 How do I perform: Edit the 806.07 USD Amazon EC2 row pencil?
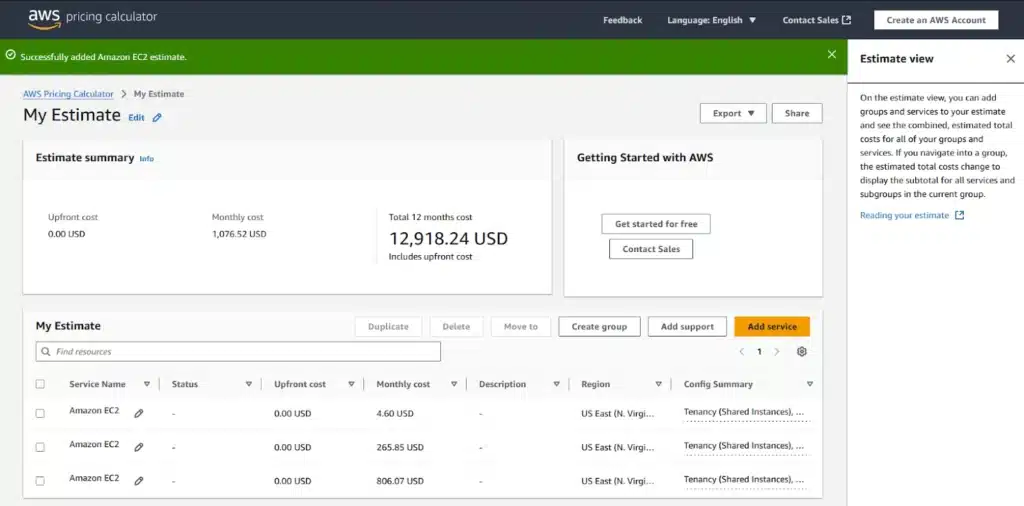tap(138, 481)
